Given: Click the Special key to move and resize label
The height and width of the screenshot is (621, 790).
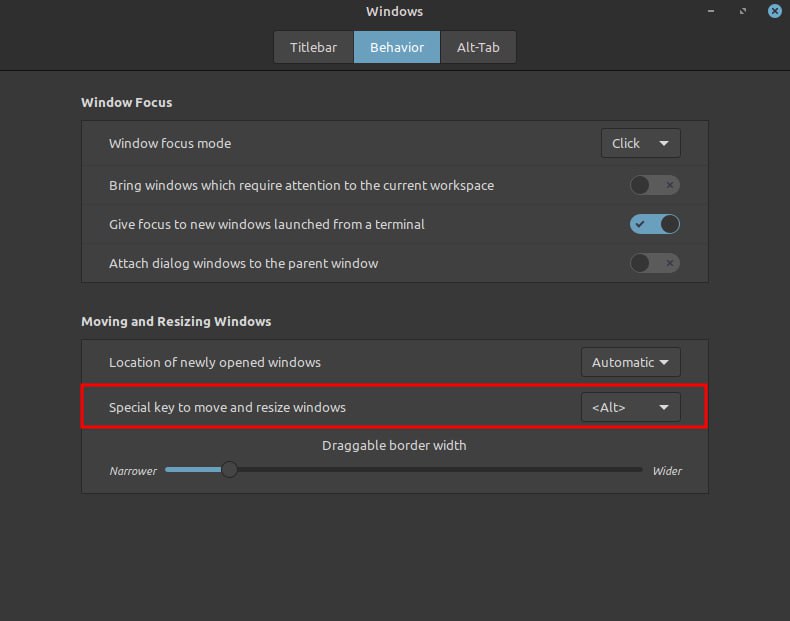Looking at the screenshot, I should coord(227,407).
